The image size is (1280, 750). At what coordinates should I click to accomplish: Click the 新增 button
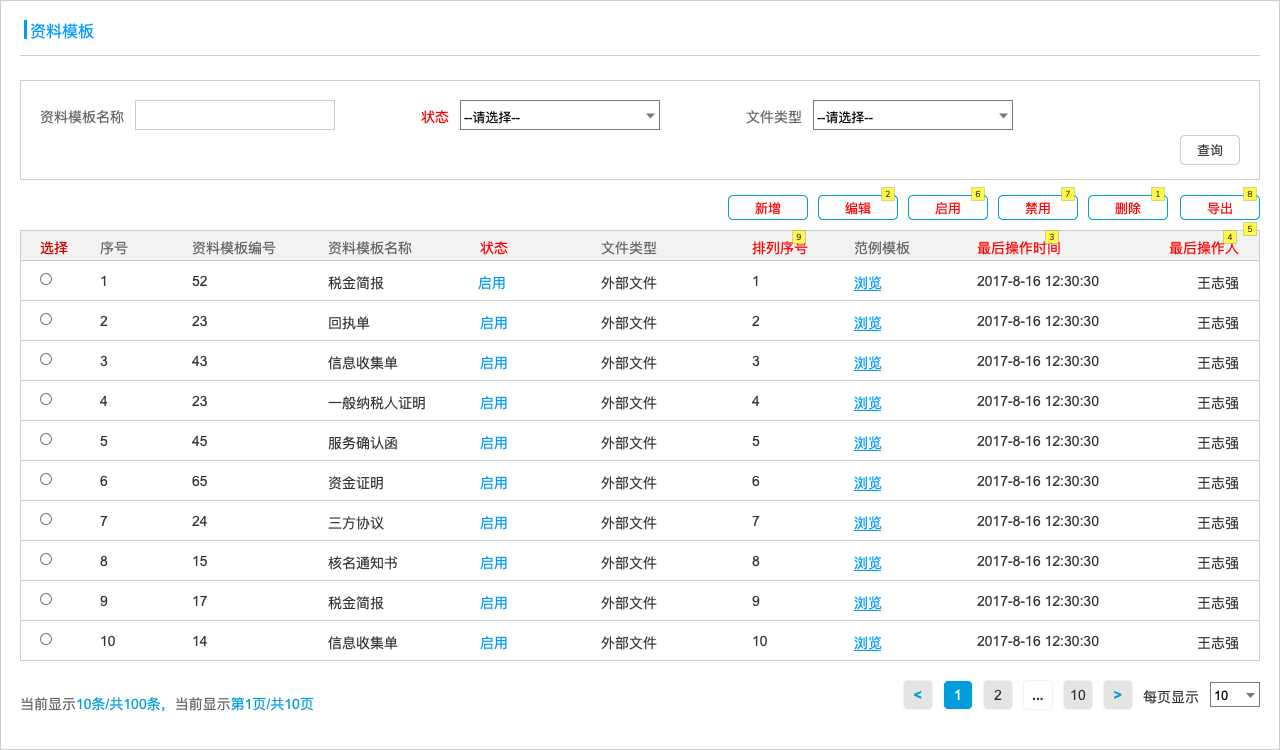coord(767,208)
